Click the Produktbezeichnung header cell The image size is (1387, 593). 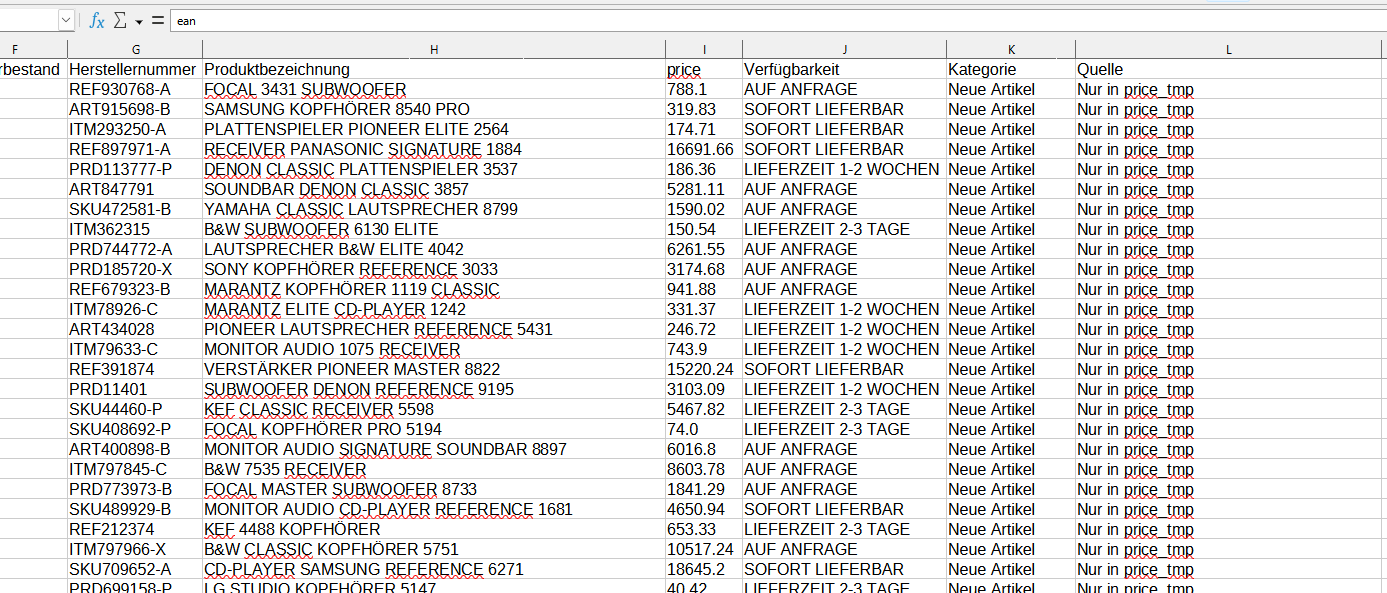coord(277,70)
